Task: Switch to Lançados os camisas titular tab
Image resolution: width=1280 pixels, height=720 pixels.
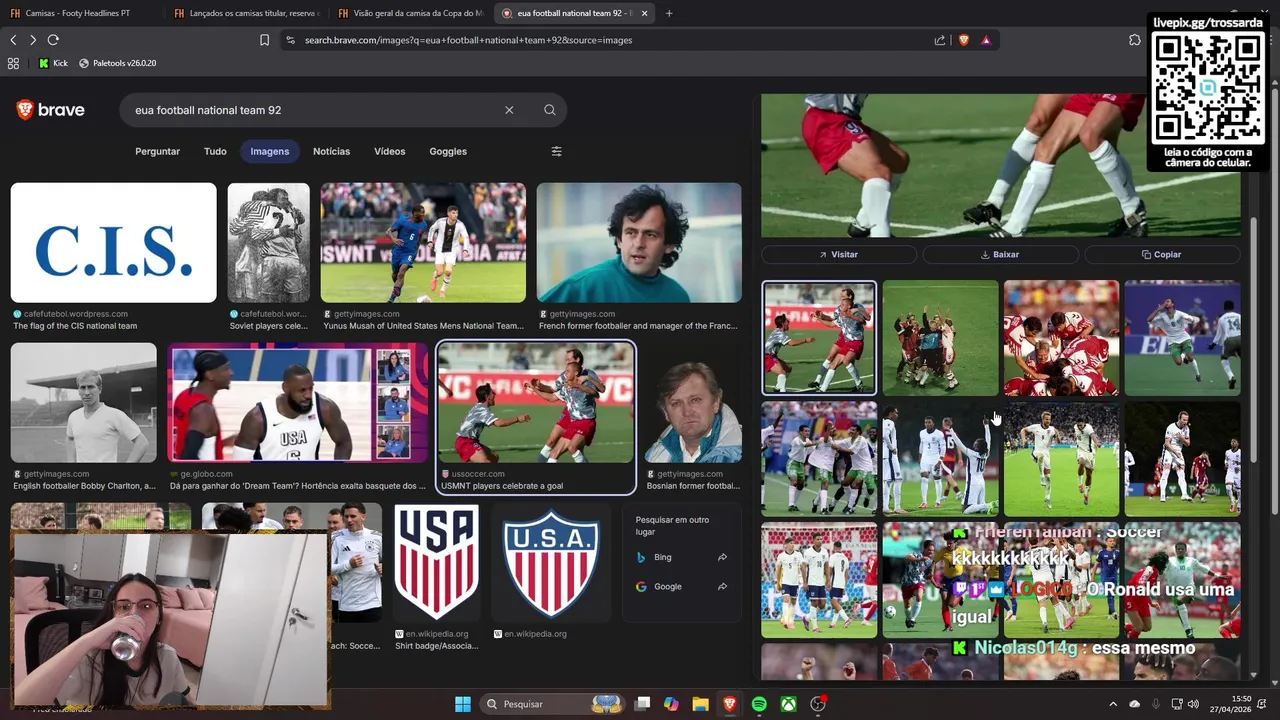Action: (248, 13)
